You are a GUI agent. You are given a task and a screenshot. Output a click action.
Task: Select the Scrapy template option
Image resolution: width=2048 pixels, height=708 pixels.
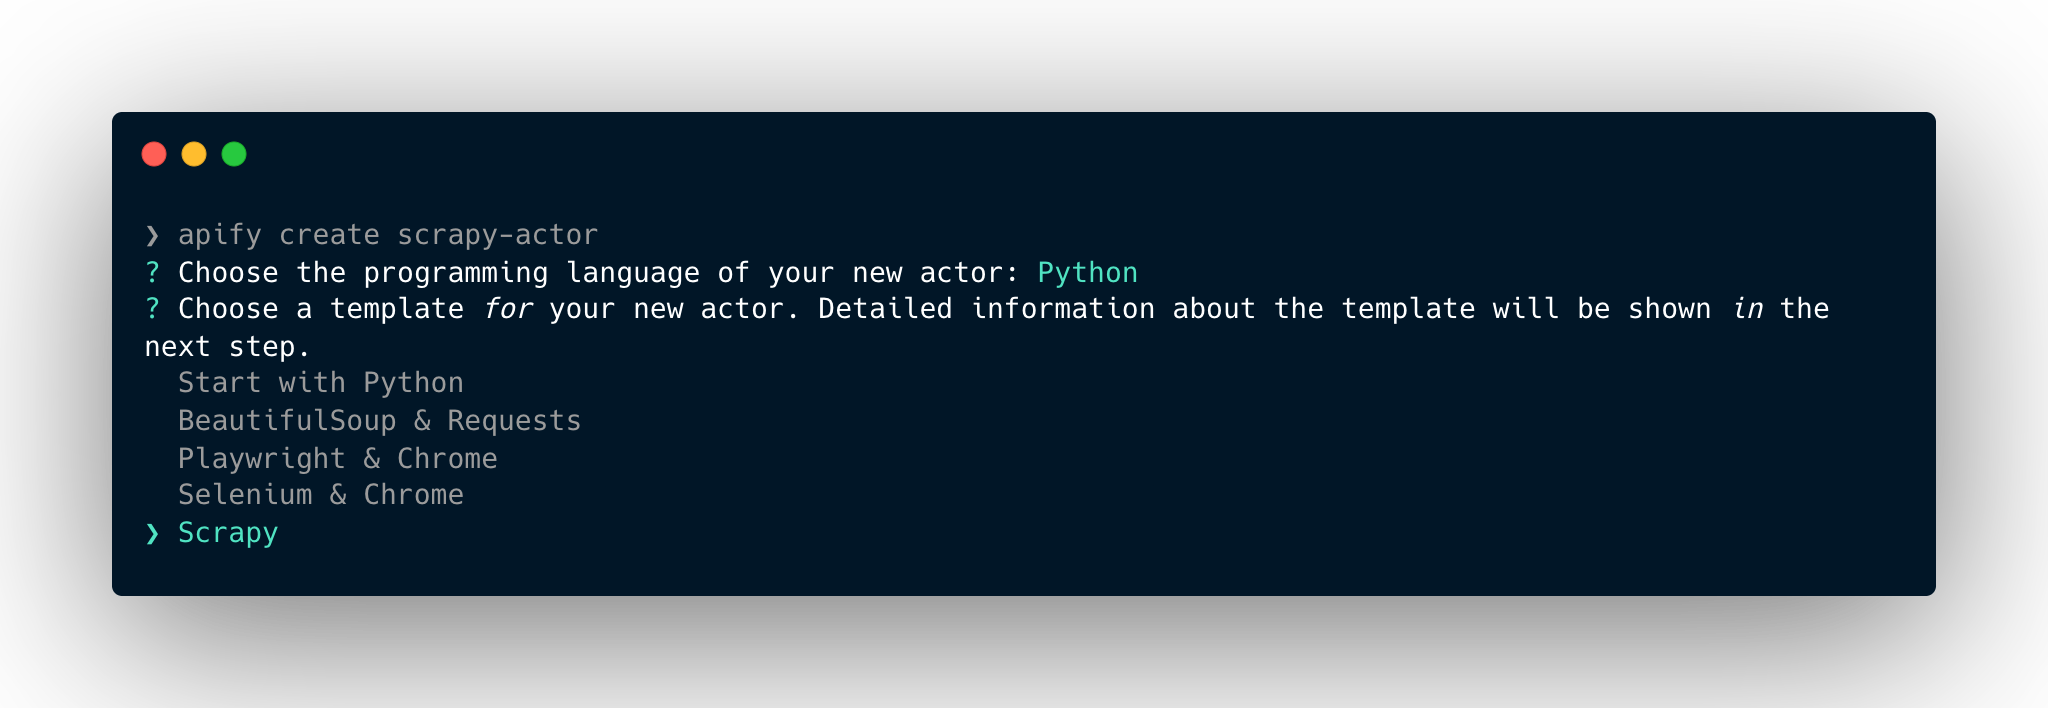coord(228,533)
